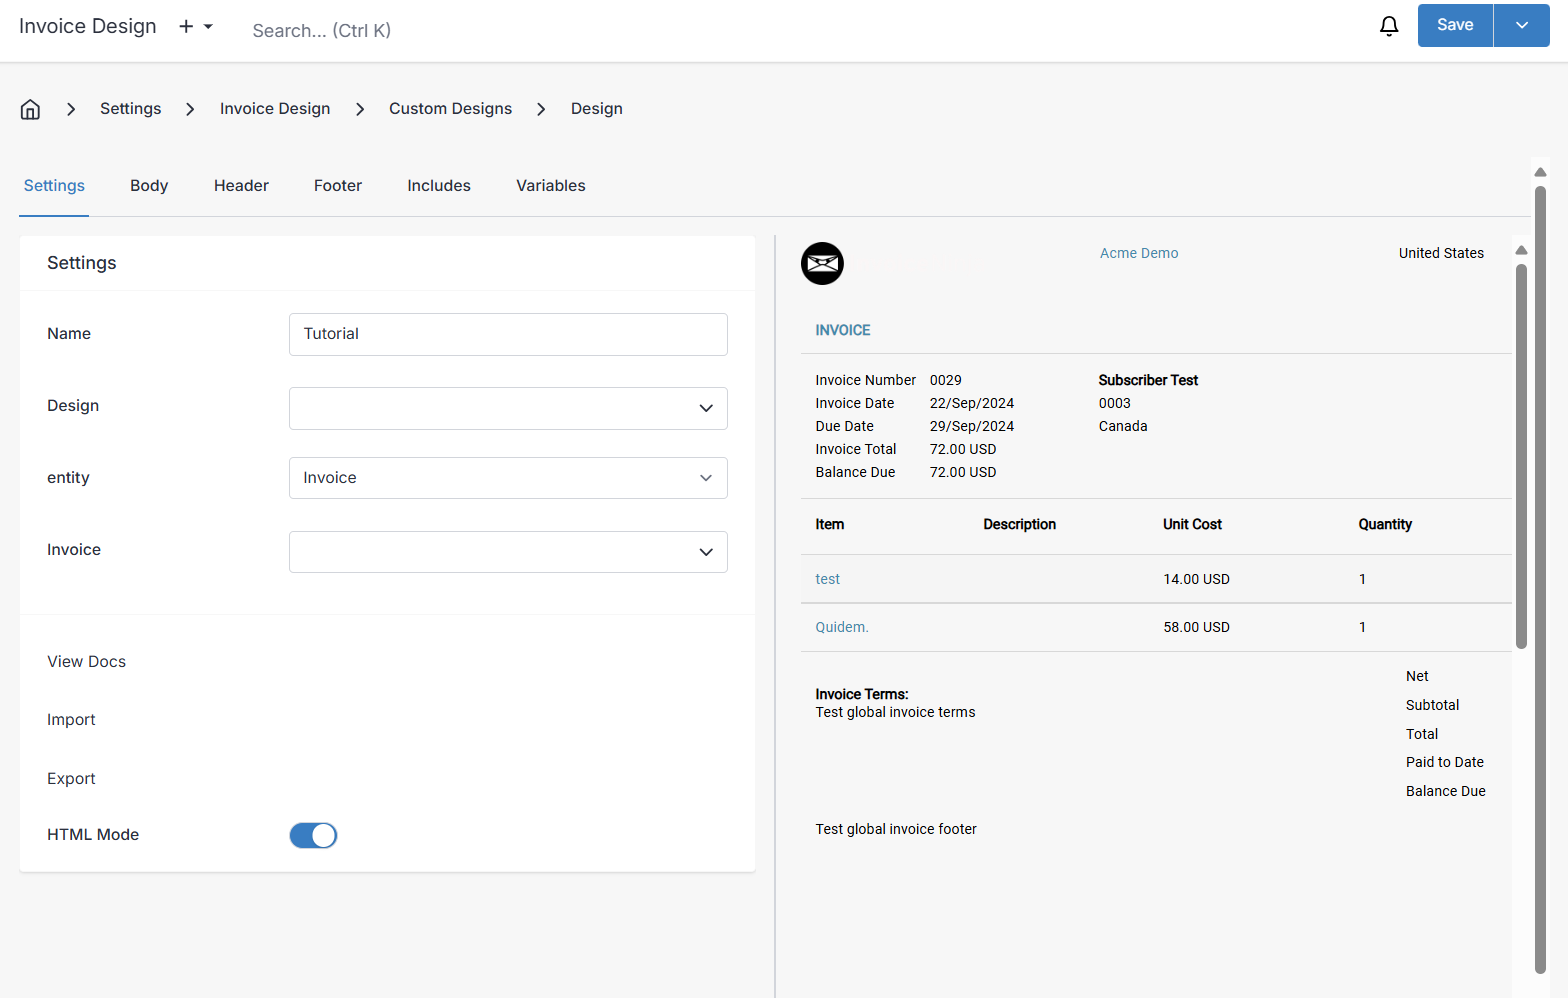Click the 58.00 USD unit cost
Viewport: 1568px width, 998px height.
[x=1196, y=627]
